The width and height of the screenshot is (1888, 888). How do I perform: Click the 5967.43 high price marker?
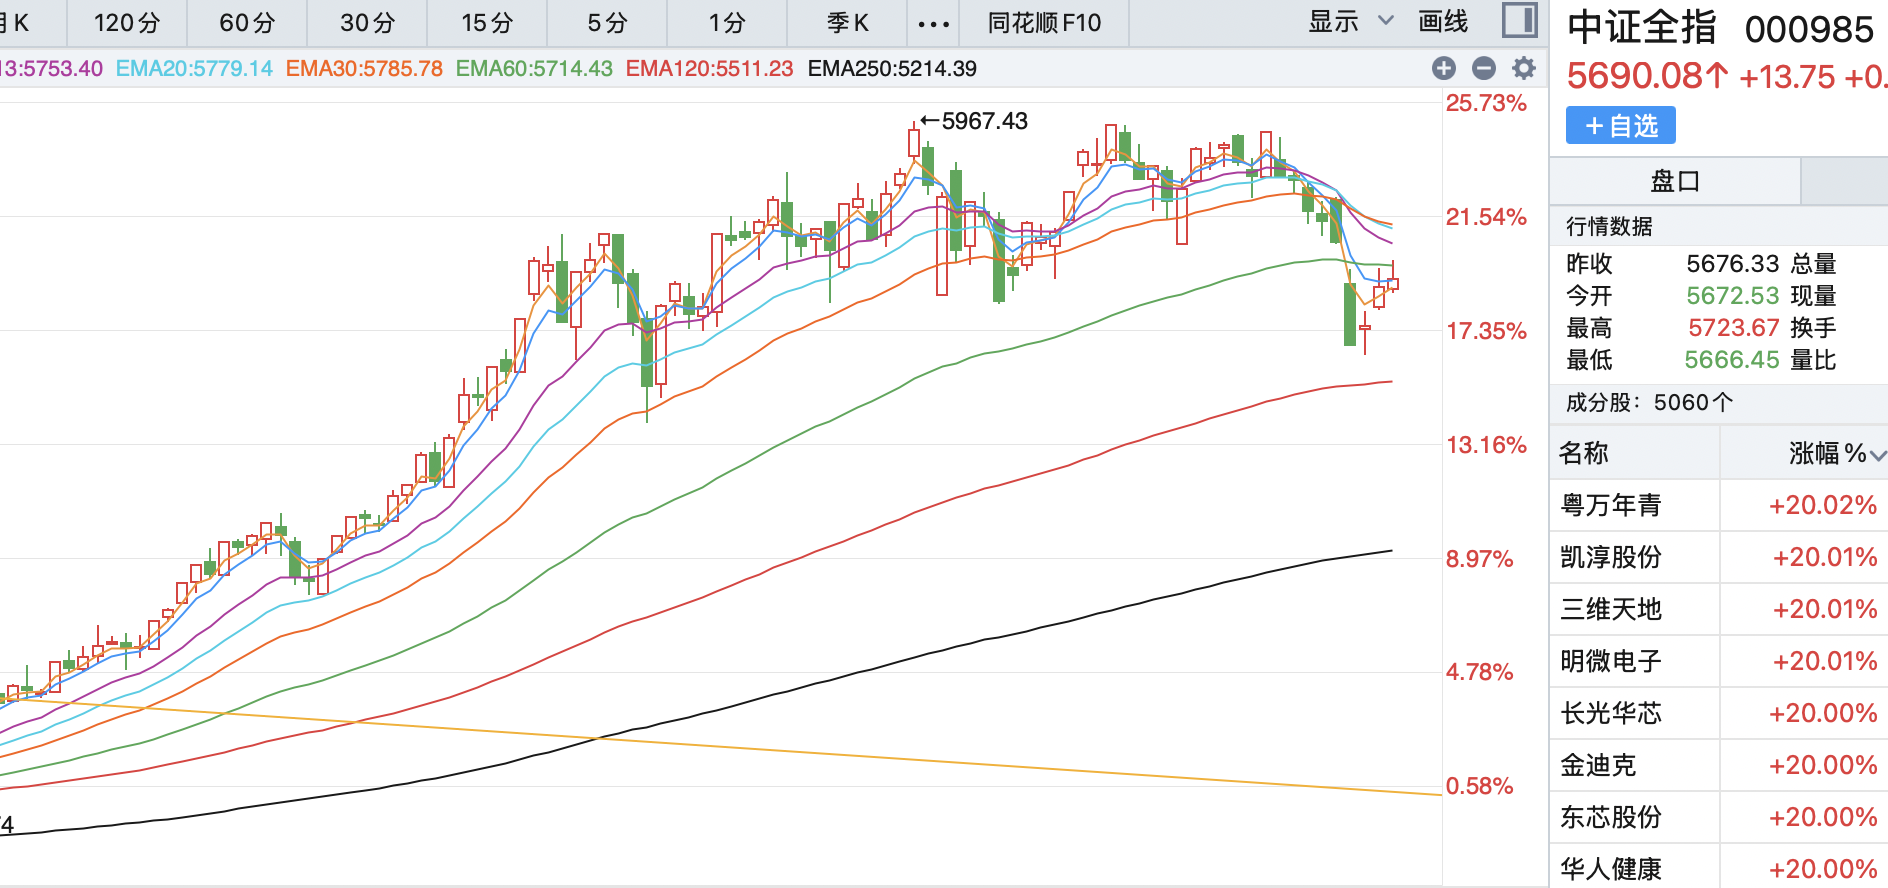click(x=984, y=121)
